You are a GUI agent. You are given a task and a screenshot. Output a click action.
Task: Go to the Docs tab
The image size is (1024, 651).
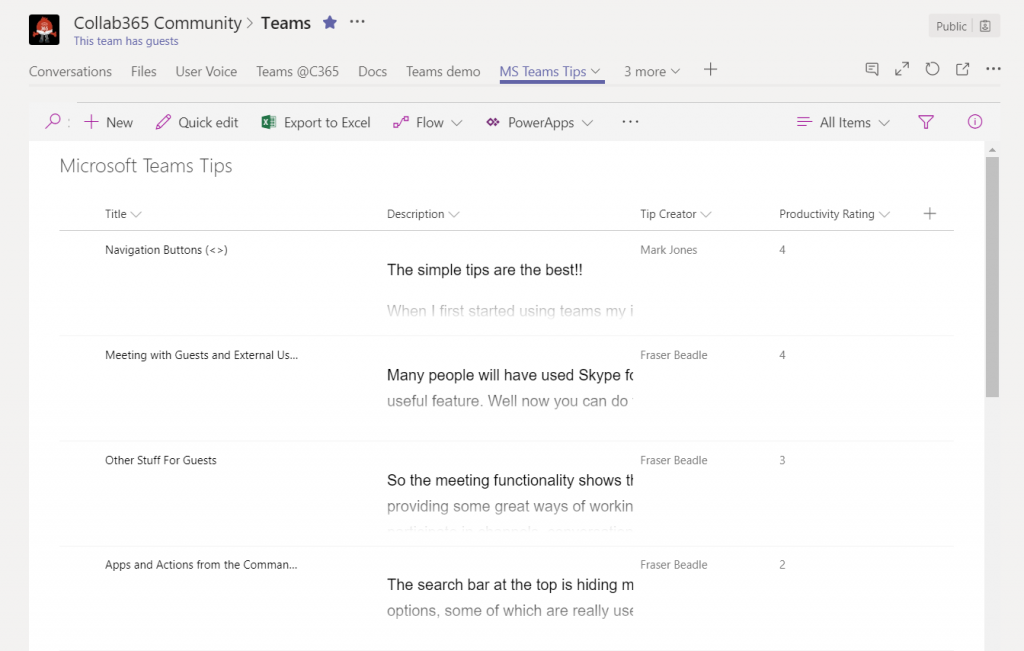pos(372,71)
